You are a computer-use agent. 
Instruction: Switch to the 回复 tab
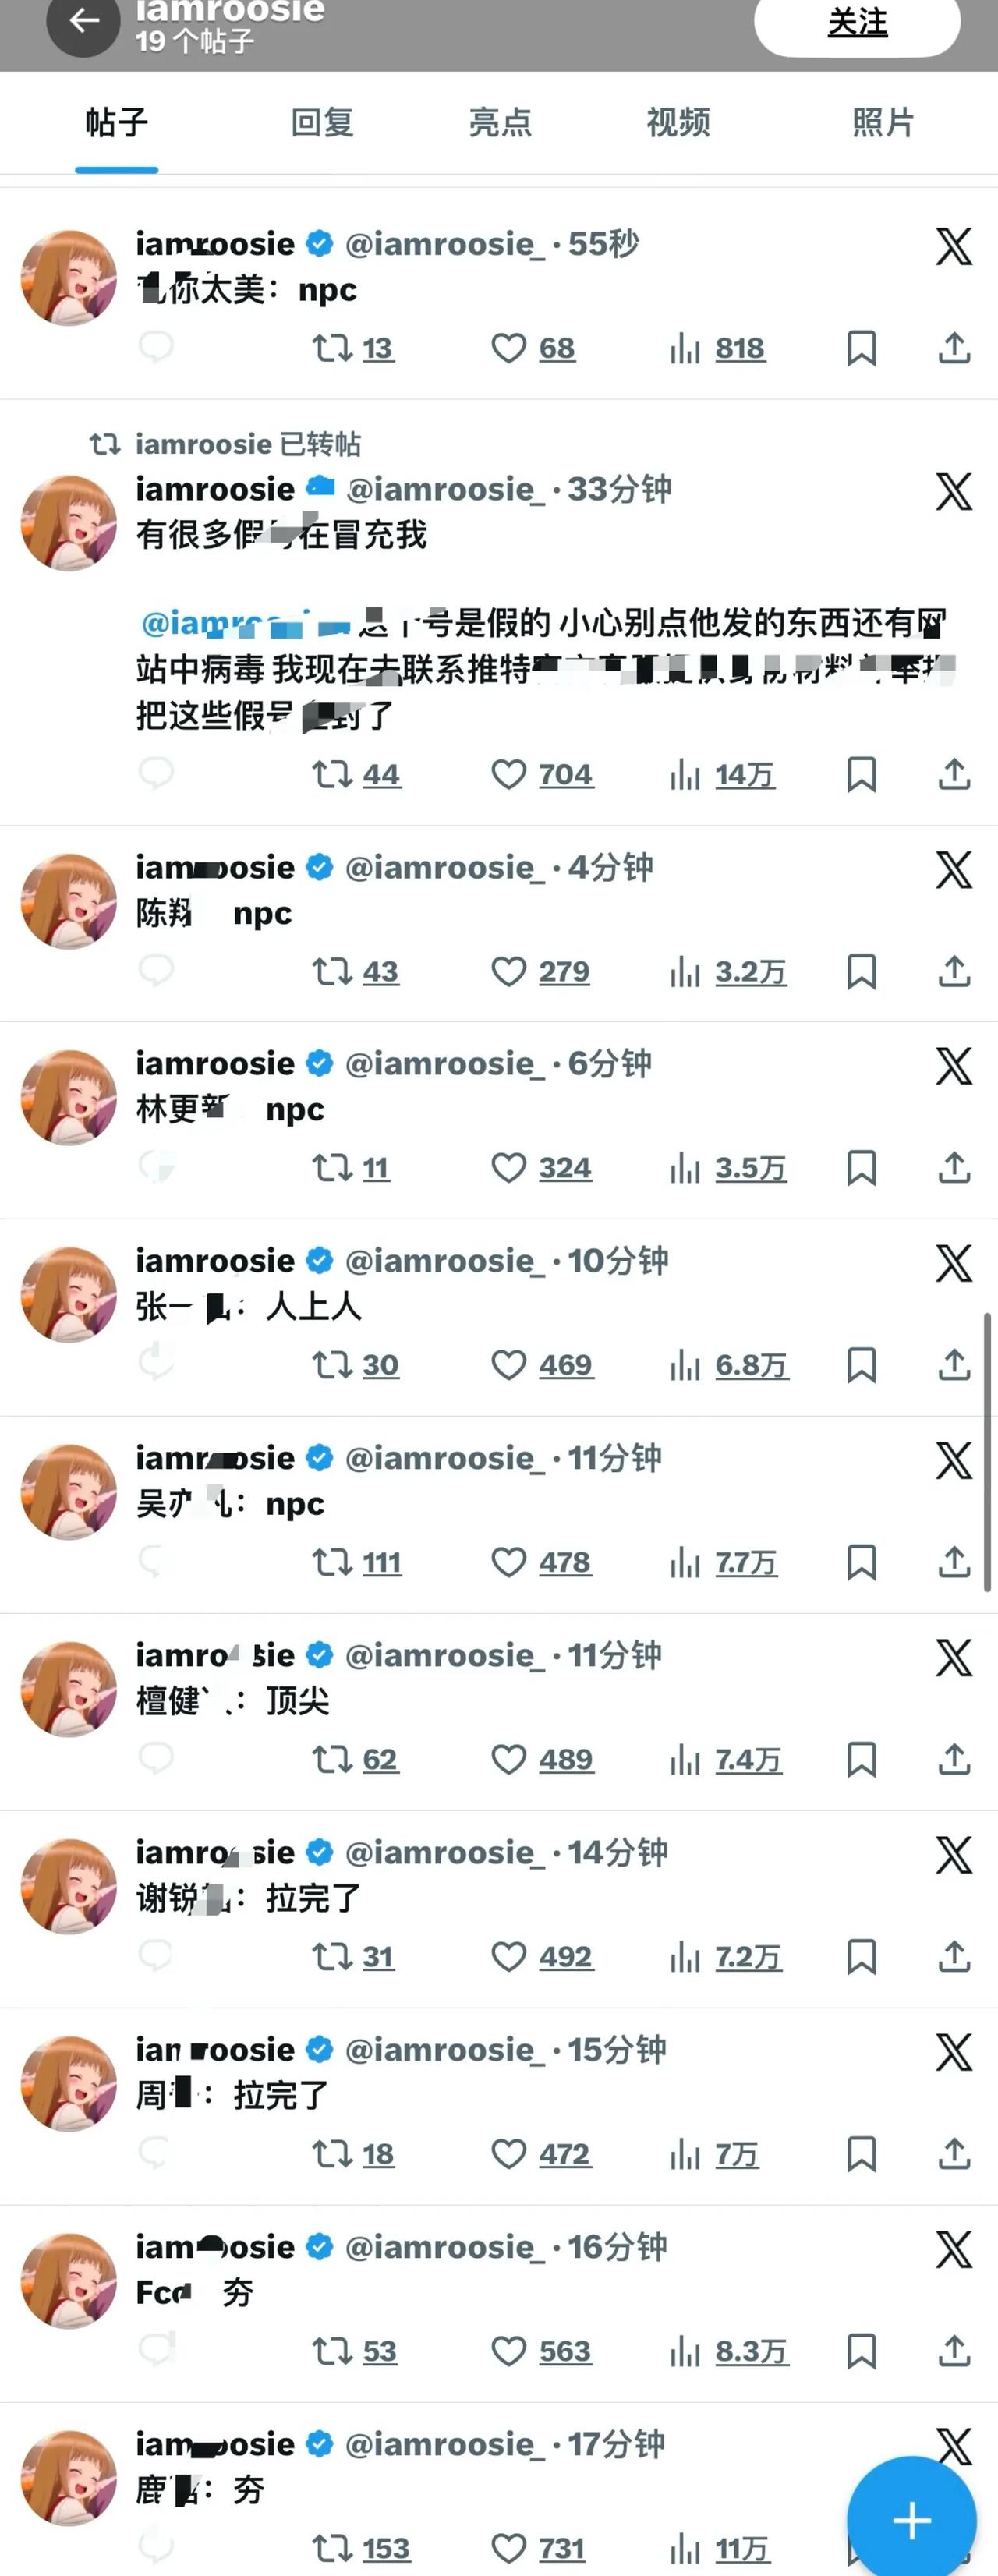(x=322, y=123)
